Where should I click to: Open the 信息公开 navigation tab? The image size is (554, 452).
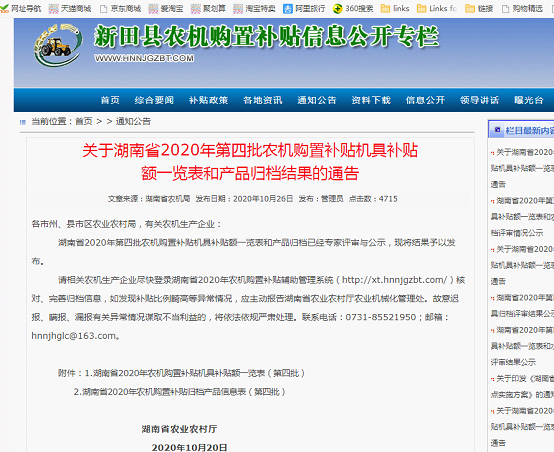[425, 100]
